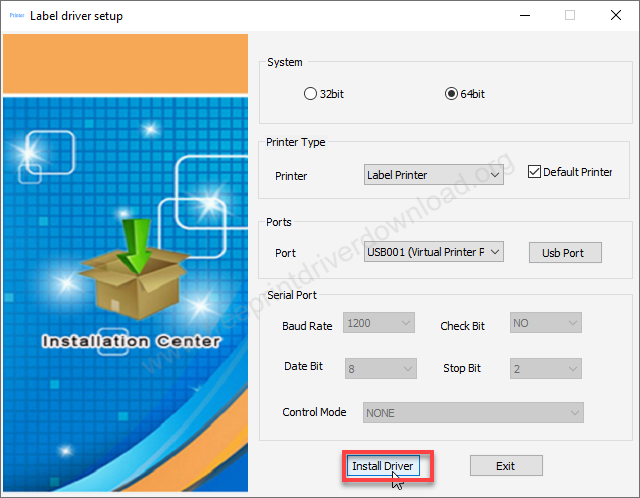The width and height of the screenshot is (640, 498).
Task: Close the Label driver setup window
Action: click(x=614, y=16)
